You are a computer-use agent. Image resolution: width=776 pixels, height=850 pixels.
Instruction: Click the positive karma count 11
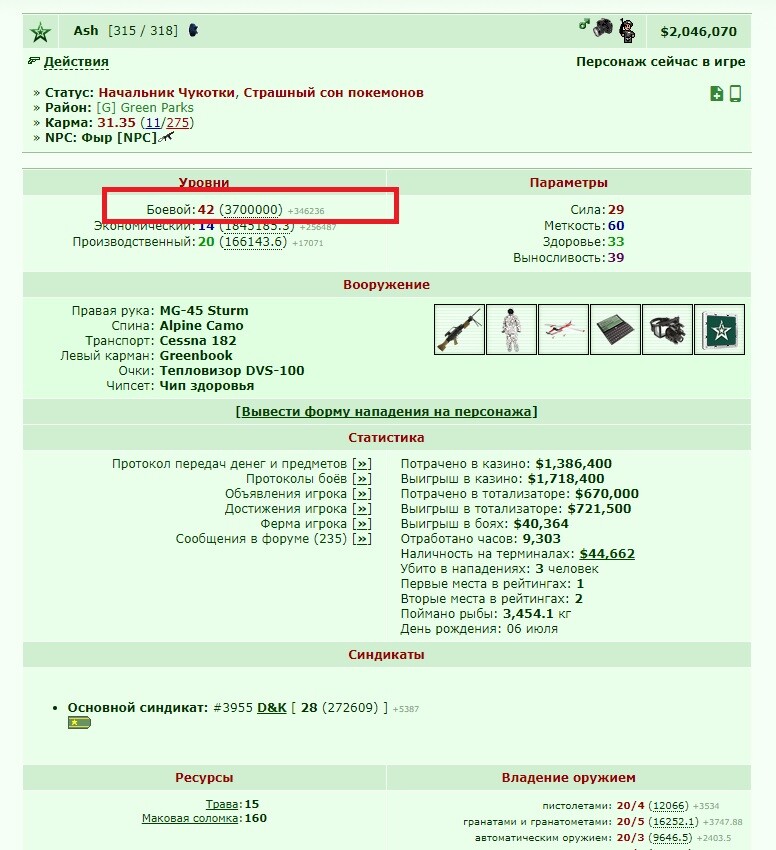coord(153,123)
